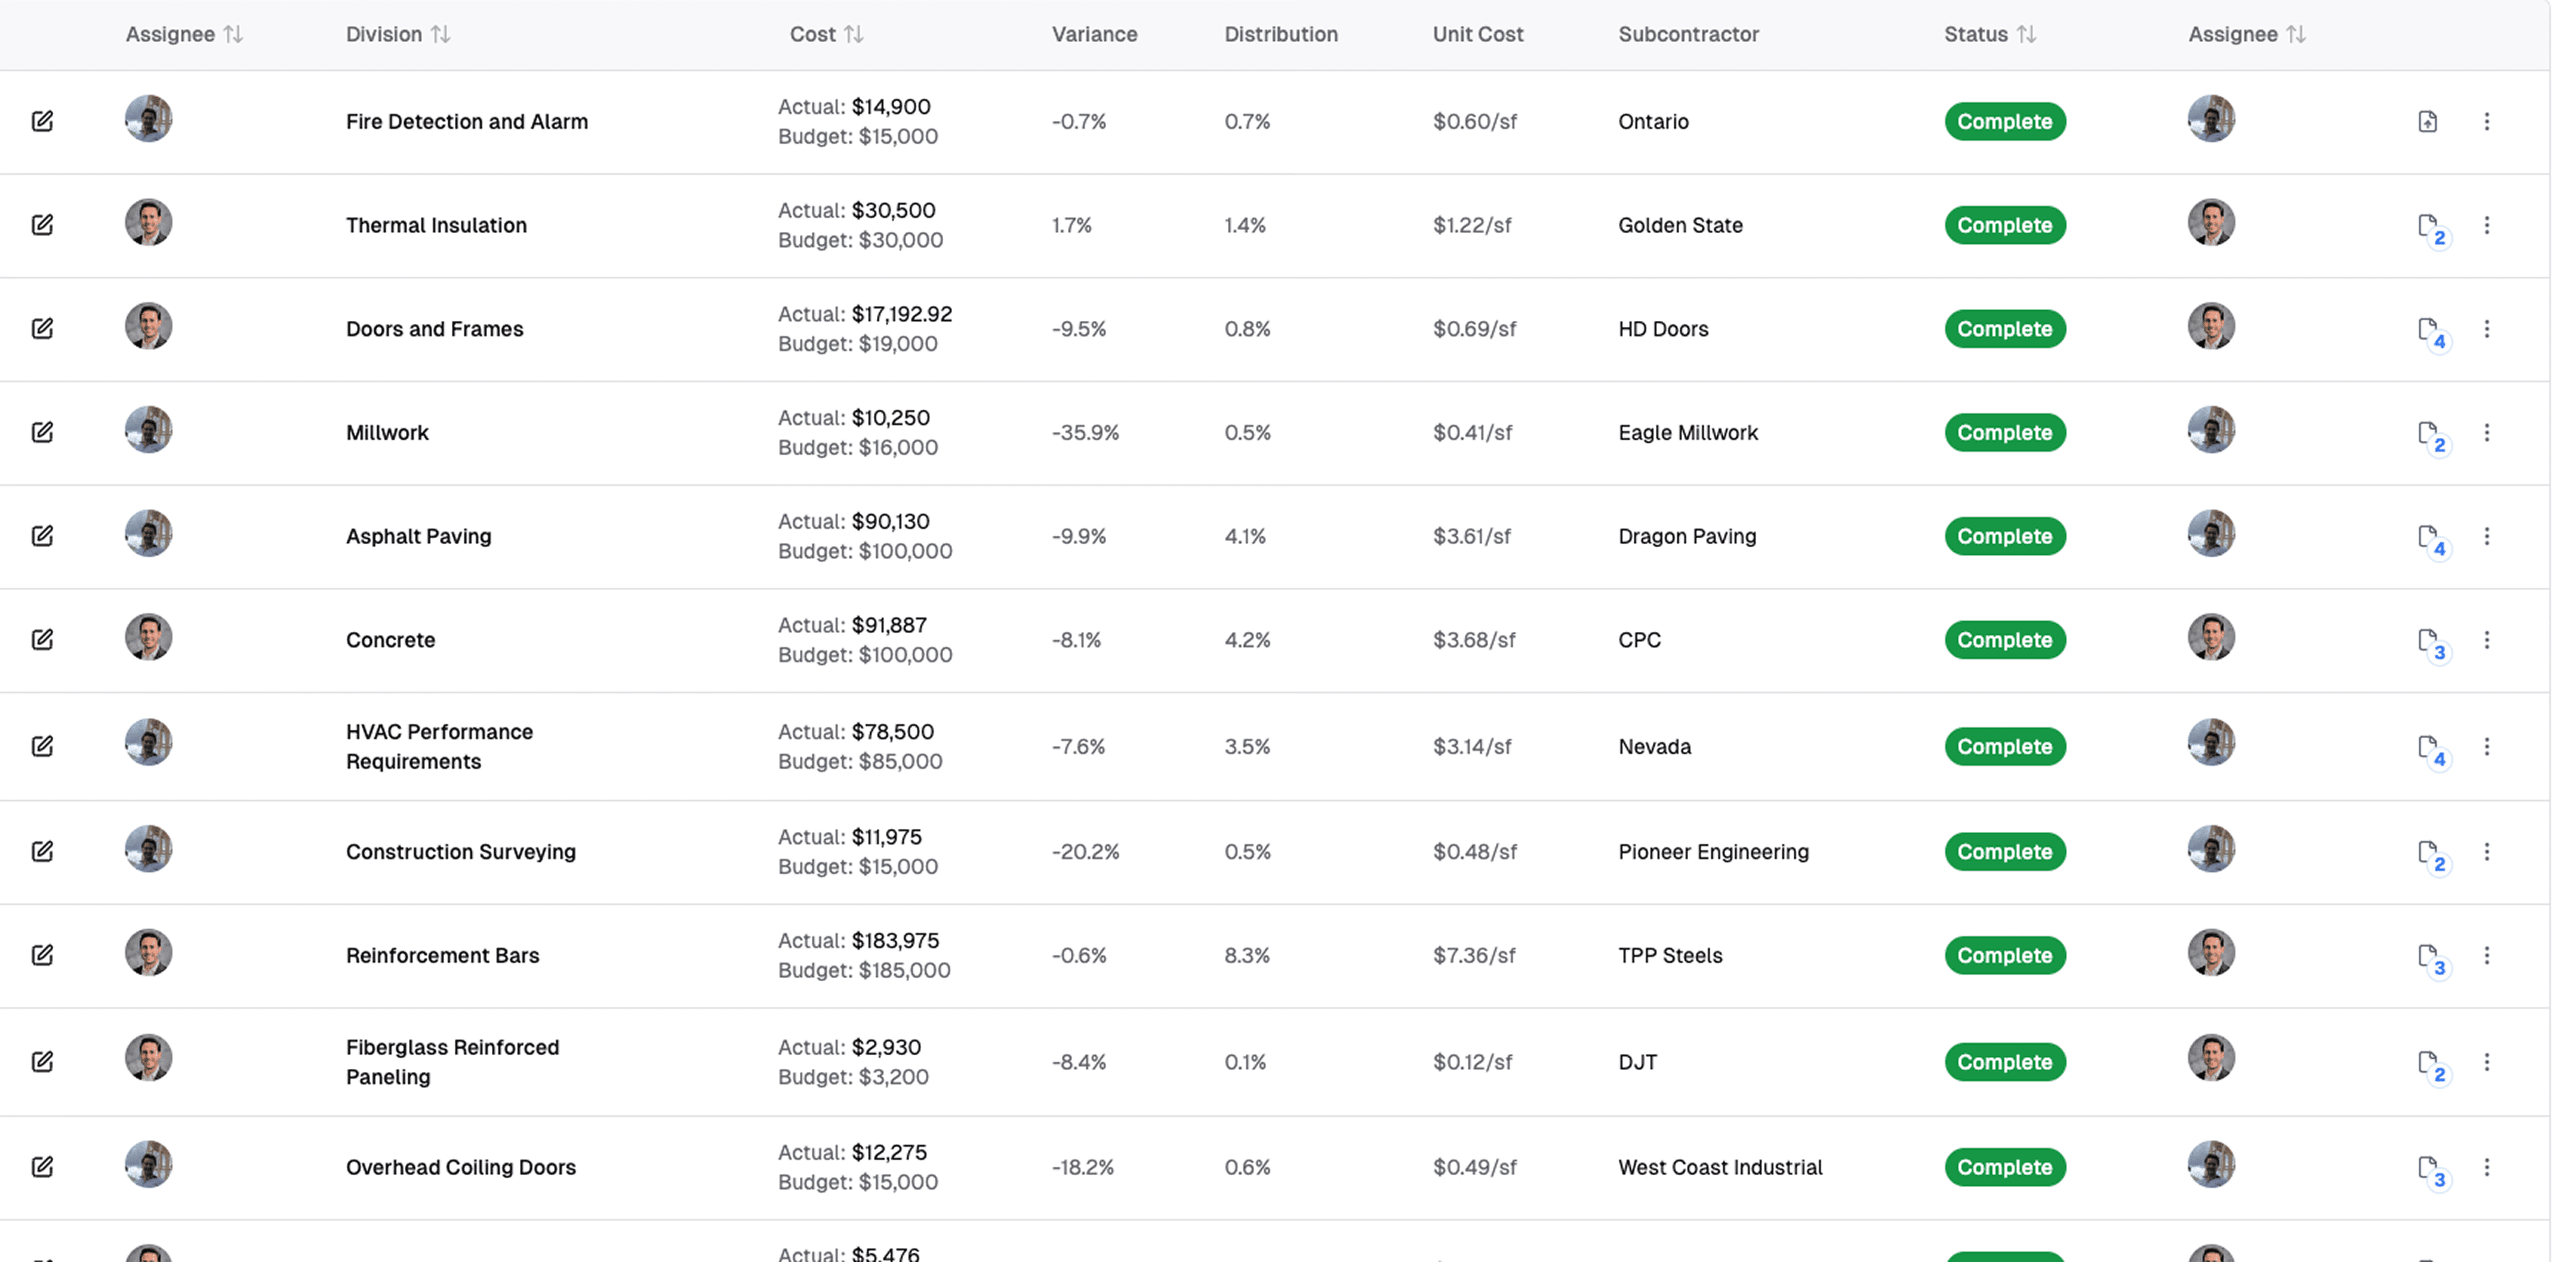Screen dimensions: 2576x1262
Task: Click Complete badge on HVAC Performance Requirements
Action: click(2005, 746)
